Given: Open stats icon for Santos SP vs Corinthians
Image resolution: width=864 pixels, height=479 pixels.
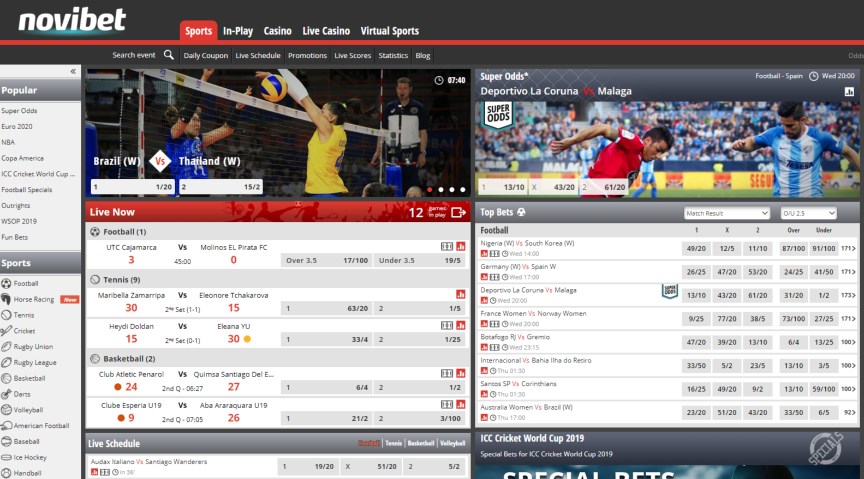Looking at the screenshot, I should [x=484, y=394].
